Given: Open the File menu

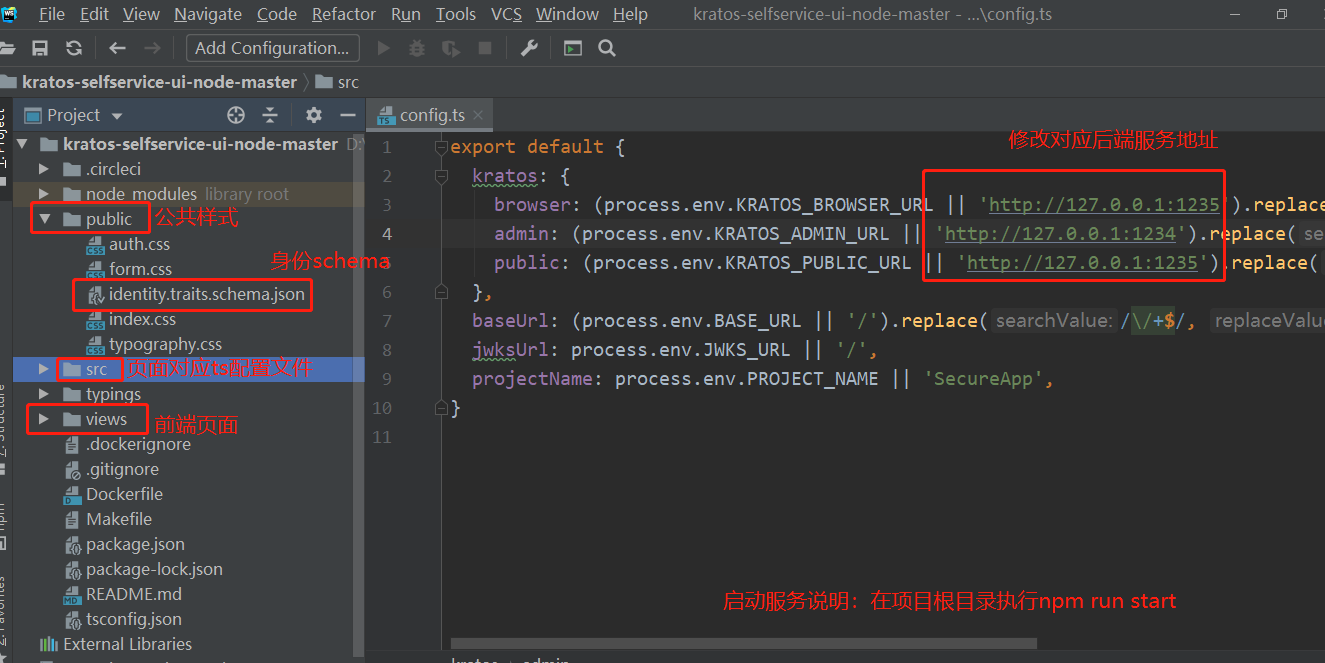Looking at the screenshot, I should 51,14.
